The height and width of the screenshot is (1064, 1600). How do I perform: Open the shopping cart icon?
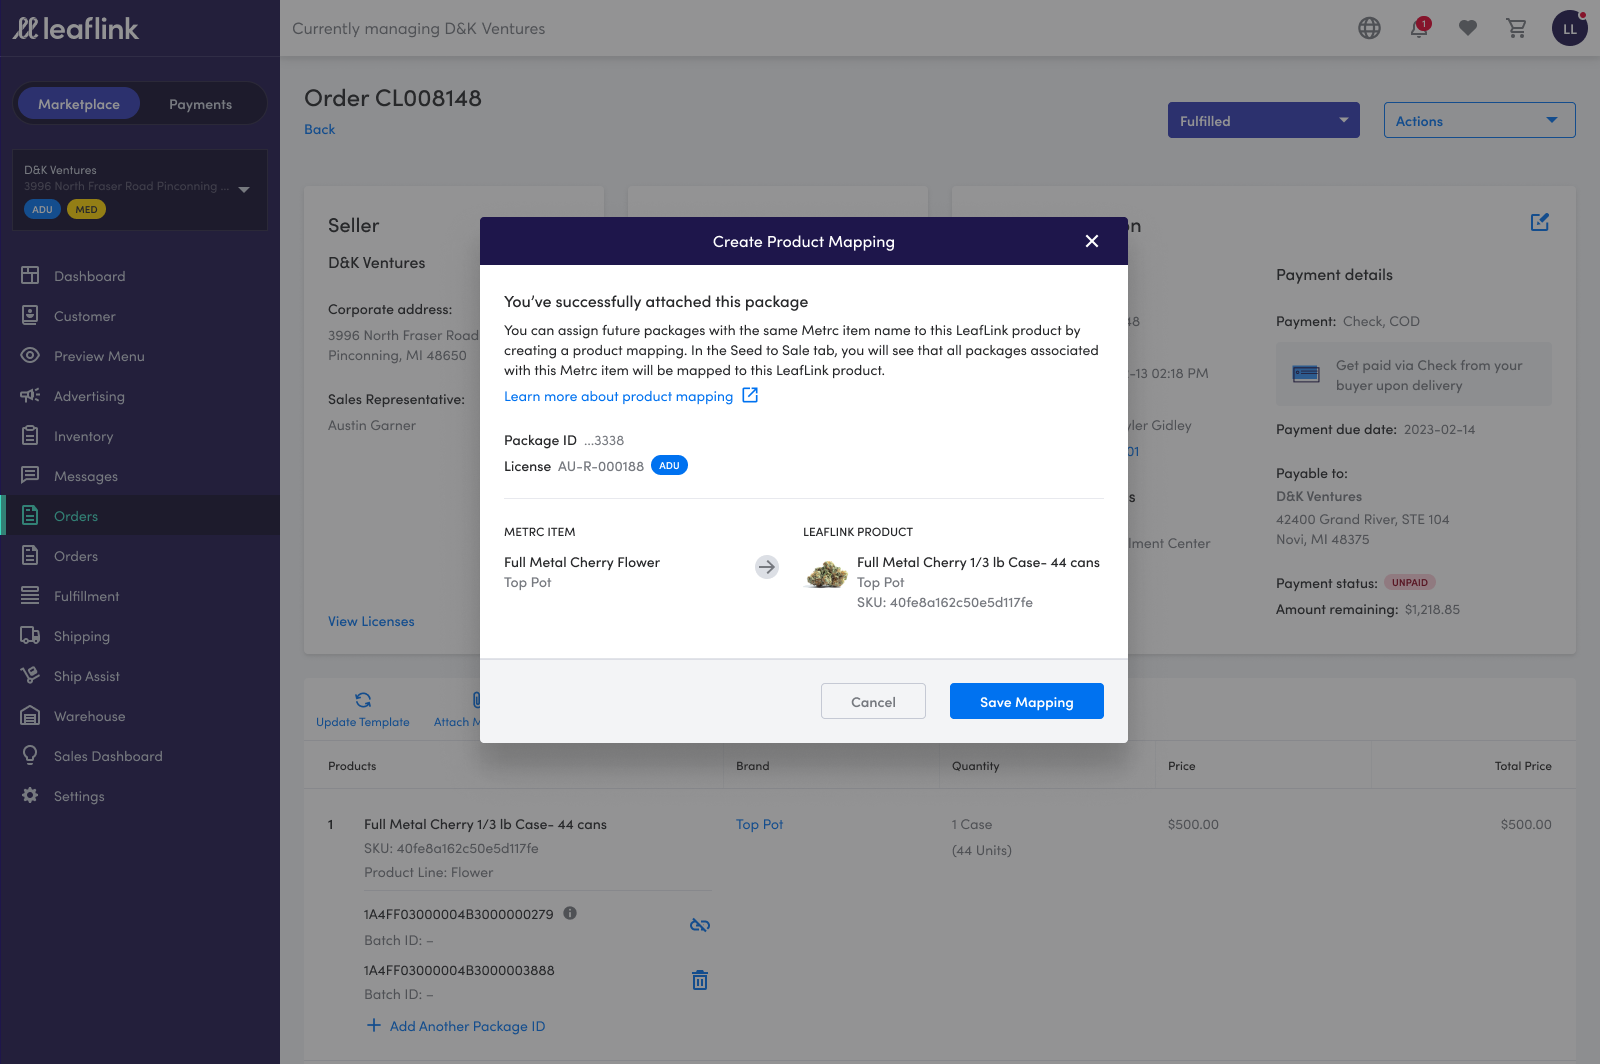[x=1516, y=28]
